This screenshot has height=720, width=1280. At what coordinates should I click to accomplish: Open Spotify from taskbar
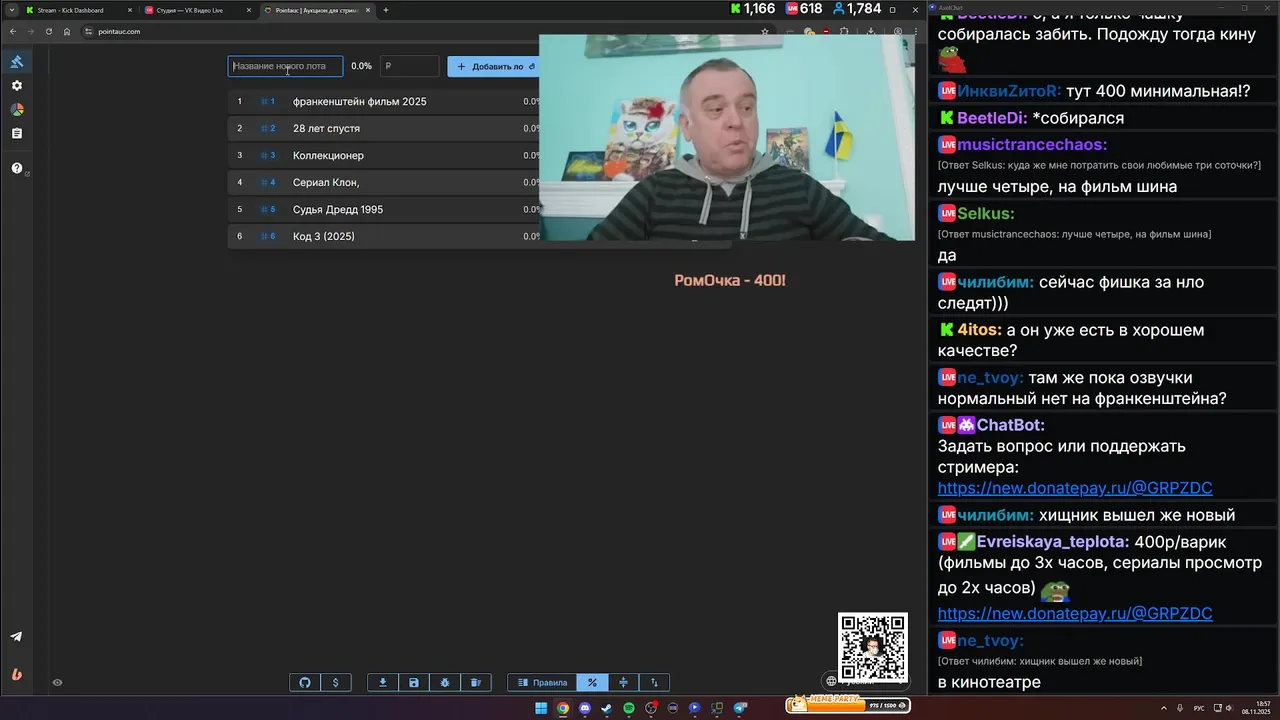pos(629,708)
